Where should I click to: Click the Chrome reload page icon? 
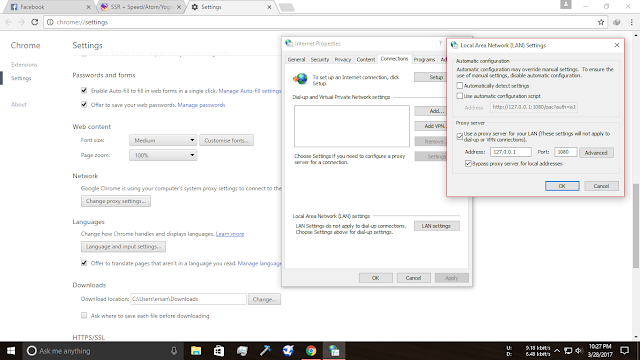click(35, 22)
